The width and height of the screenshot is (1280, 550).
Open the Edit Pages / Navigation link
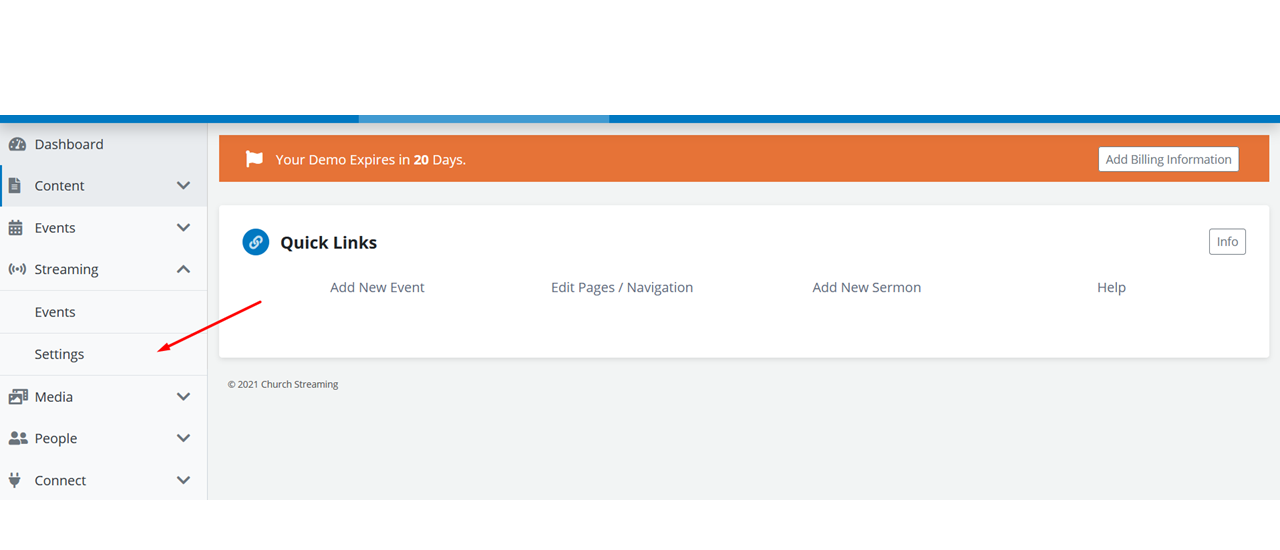coord(621,288)
